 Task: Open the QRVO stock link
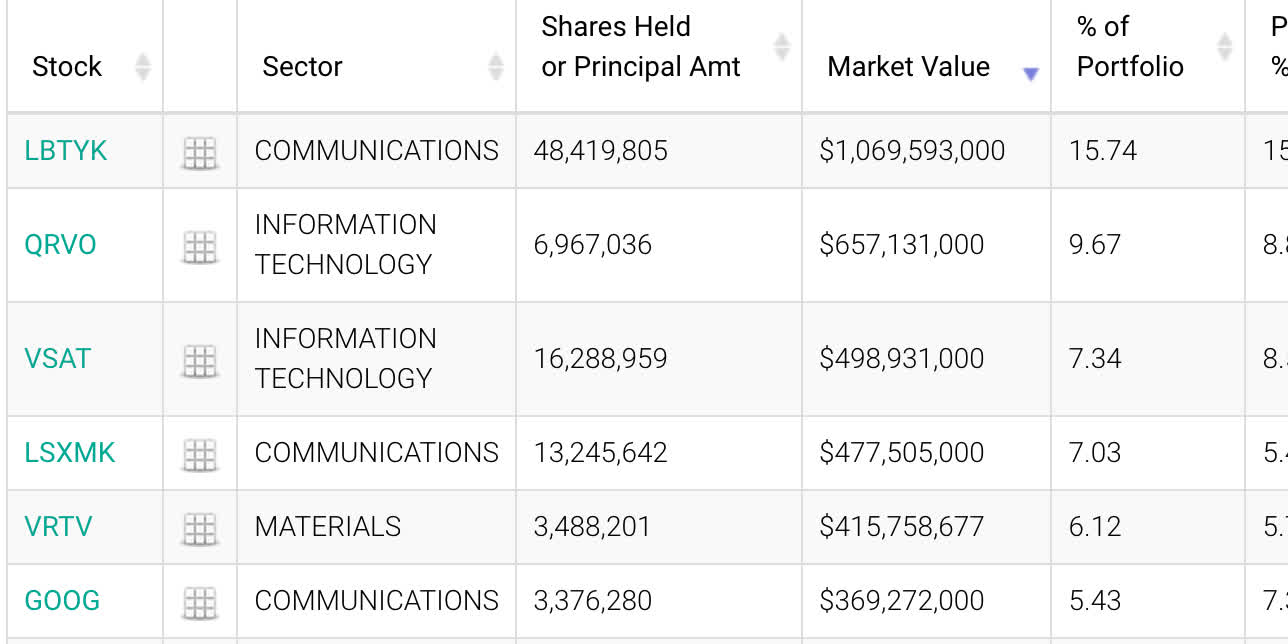pyautogui.click(x=60, y=245)
